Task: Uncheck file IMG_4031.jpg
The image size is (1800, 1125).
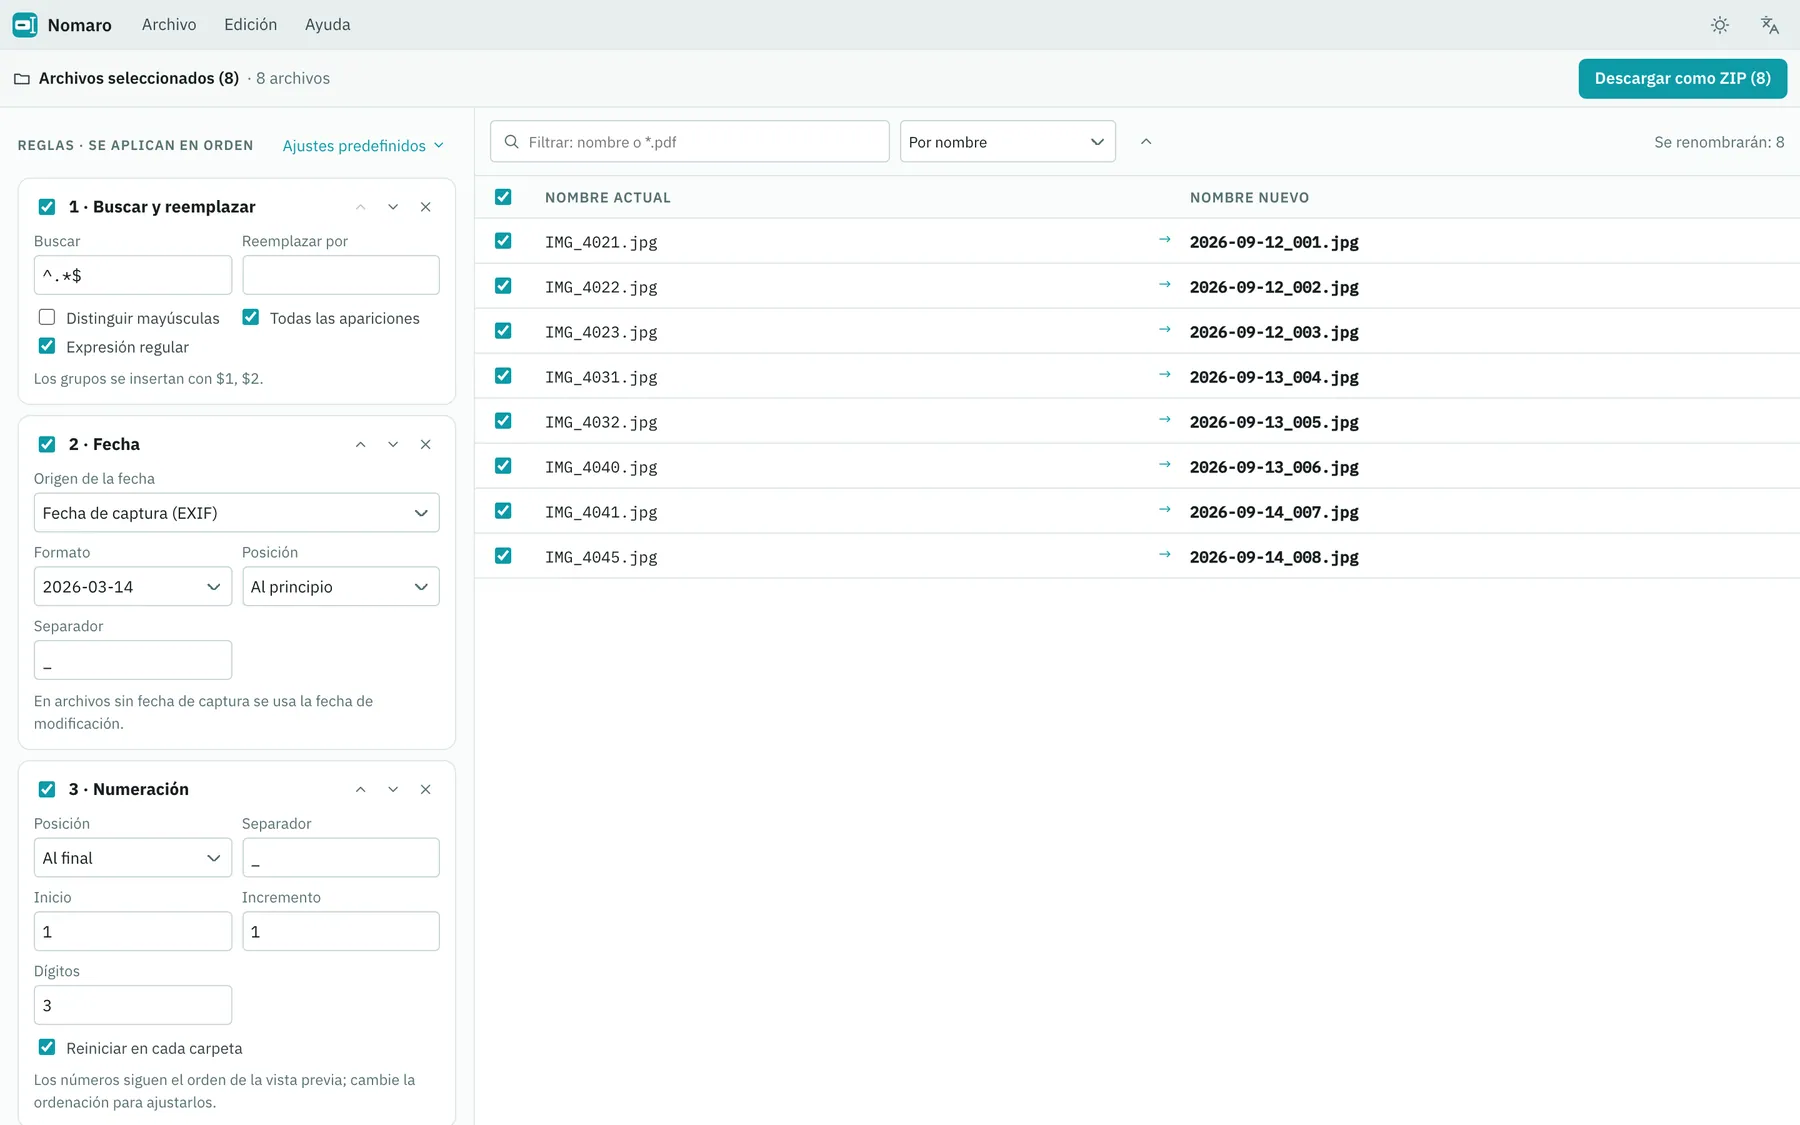Action: 503,376
